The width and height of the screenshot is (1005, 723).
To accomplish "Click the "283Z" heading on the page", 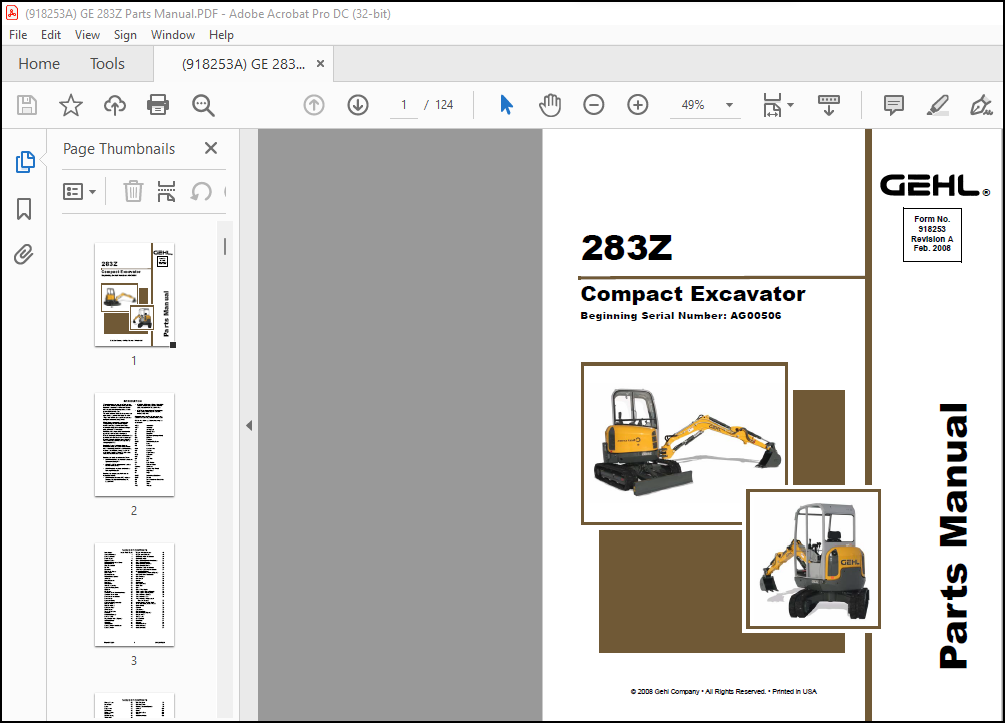I will pyautogui.click(x=626, y=248).
